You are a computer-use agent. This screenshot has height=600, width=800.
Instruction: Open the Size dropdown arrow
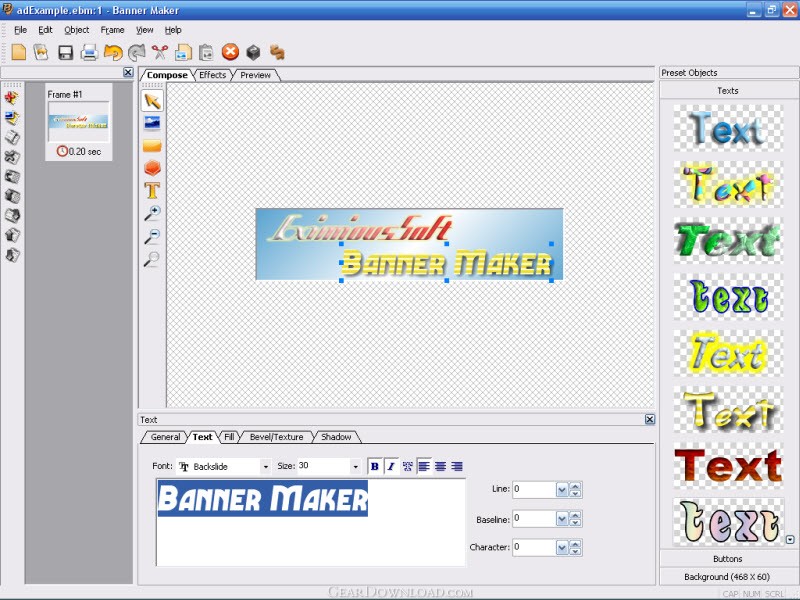(355, 466)
